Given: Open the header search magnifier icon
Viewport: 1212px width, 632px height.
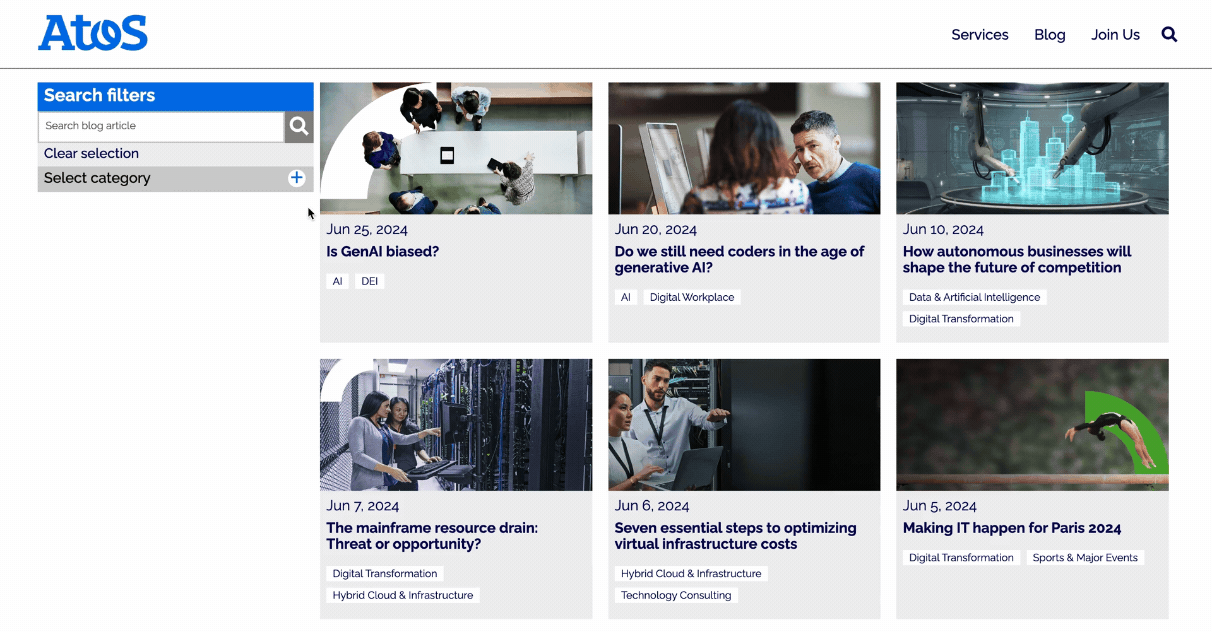Looking at the screenshot, I should tap(1169, 34).
